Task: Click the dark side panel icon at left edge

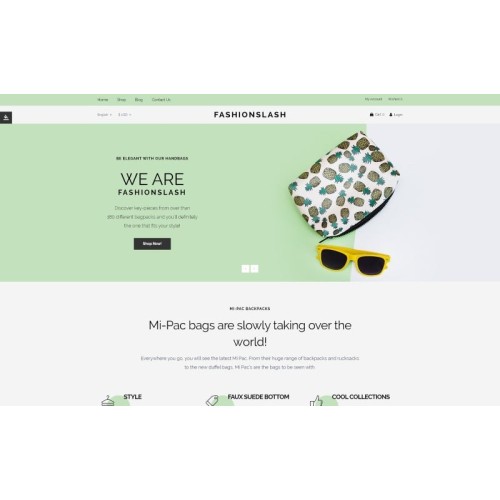Action: 6,117
